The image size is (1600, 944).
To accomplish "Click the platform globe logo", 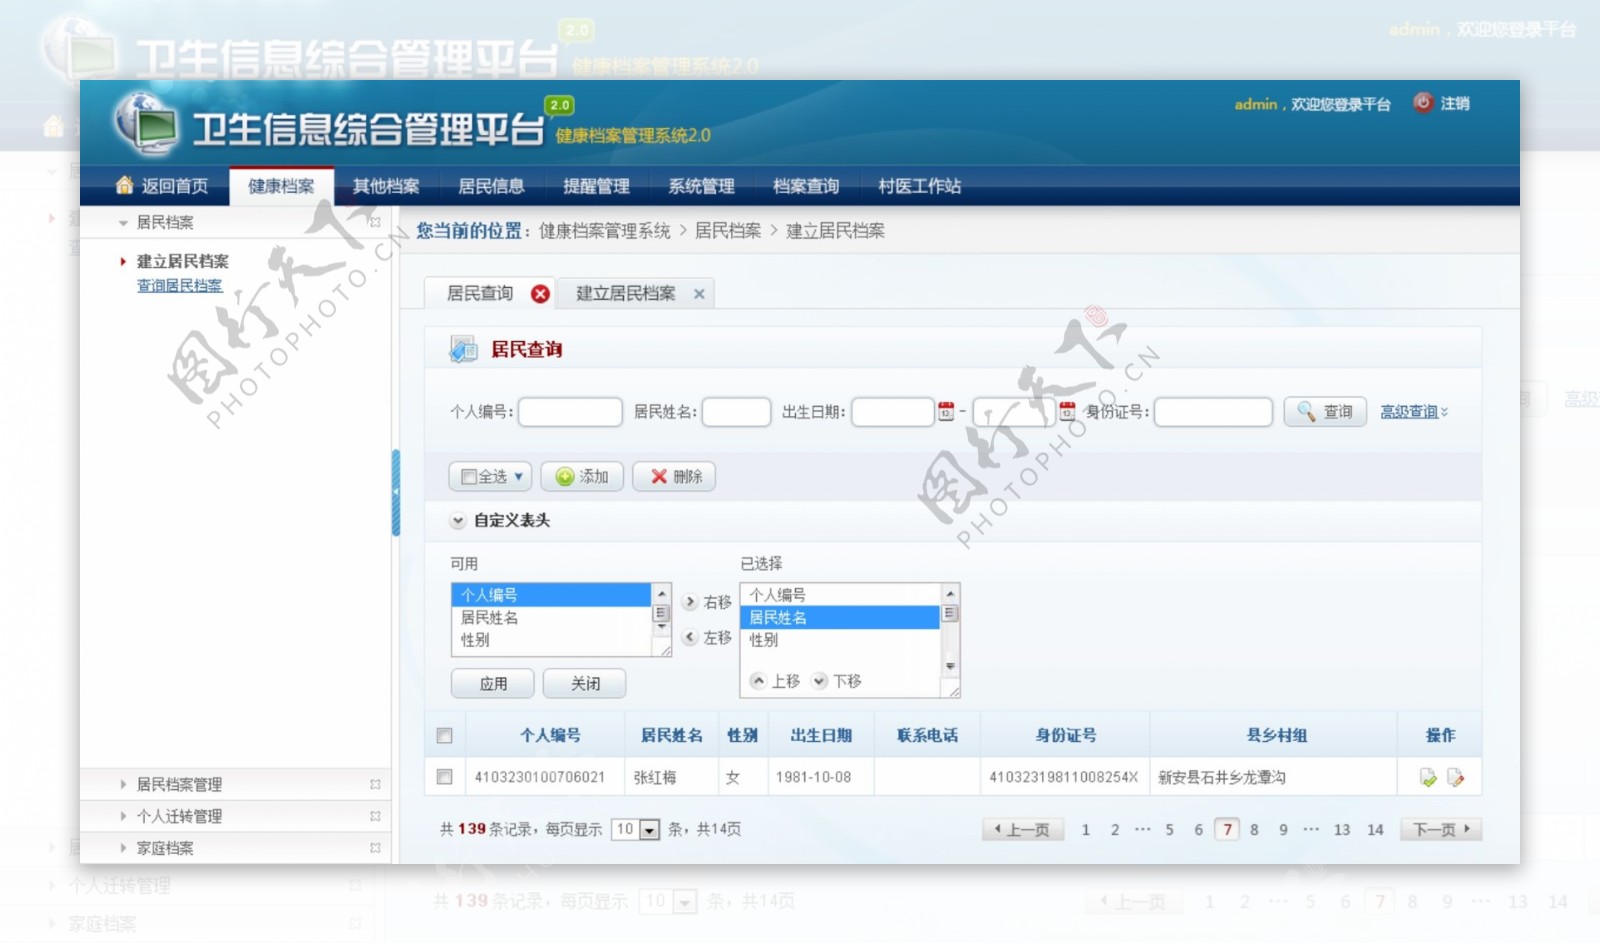I will pyautogui.click(x=147, y=125).
